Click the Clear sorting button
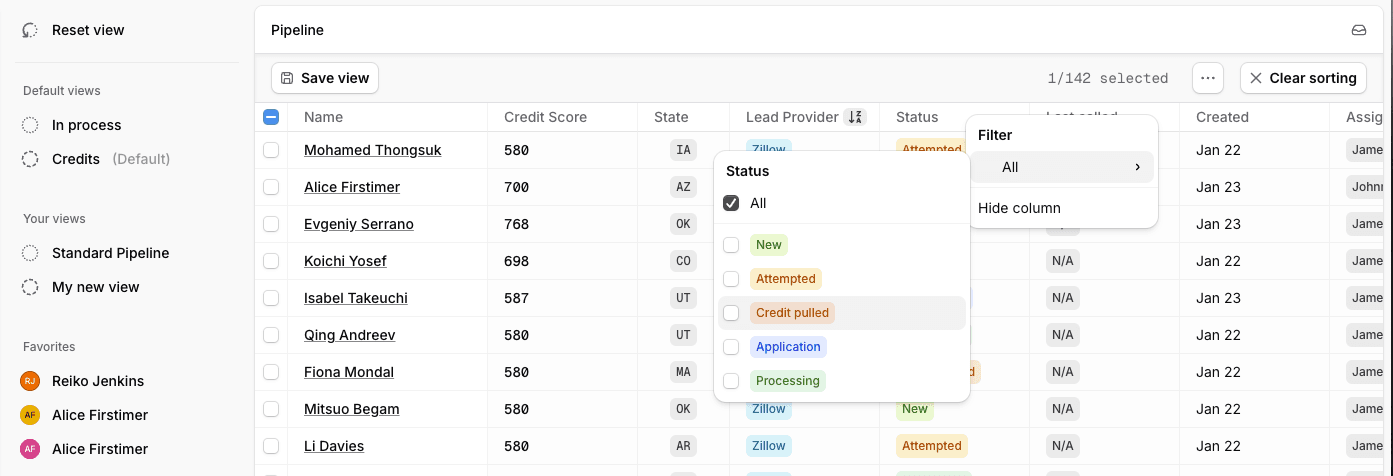 click(x=1303, y=78)
